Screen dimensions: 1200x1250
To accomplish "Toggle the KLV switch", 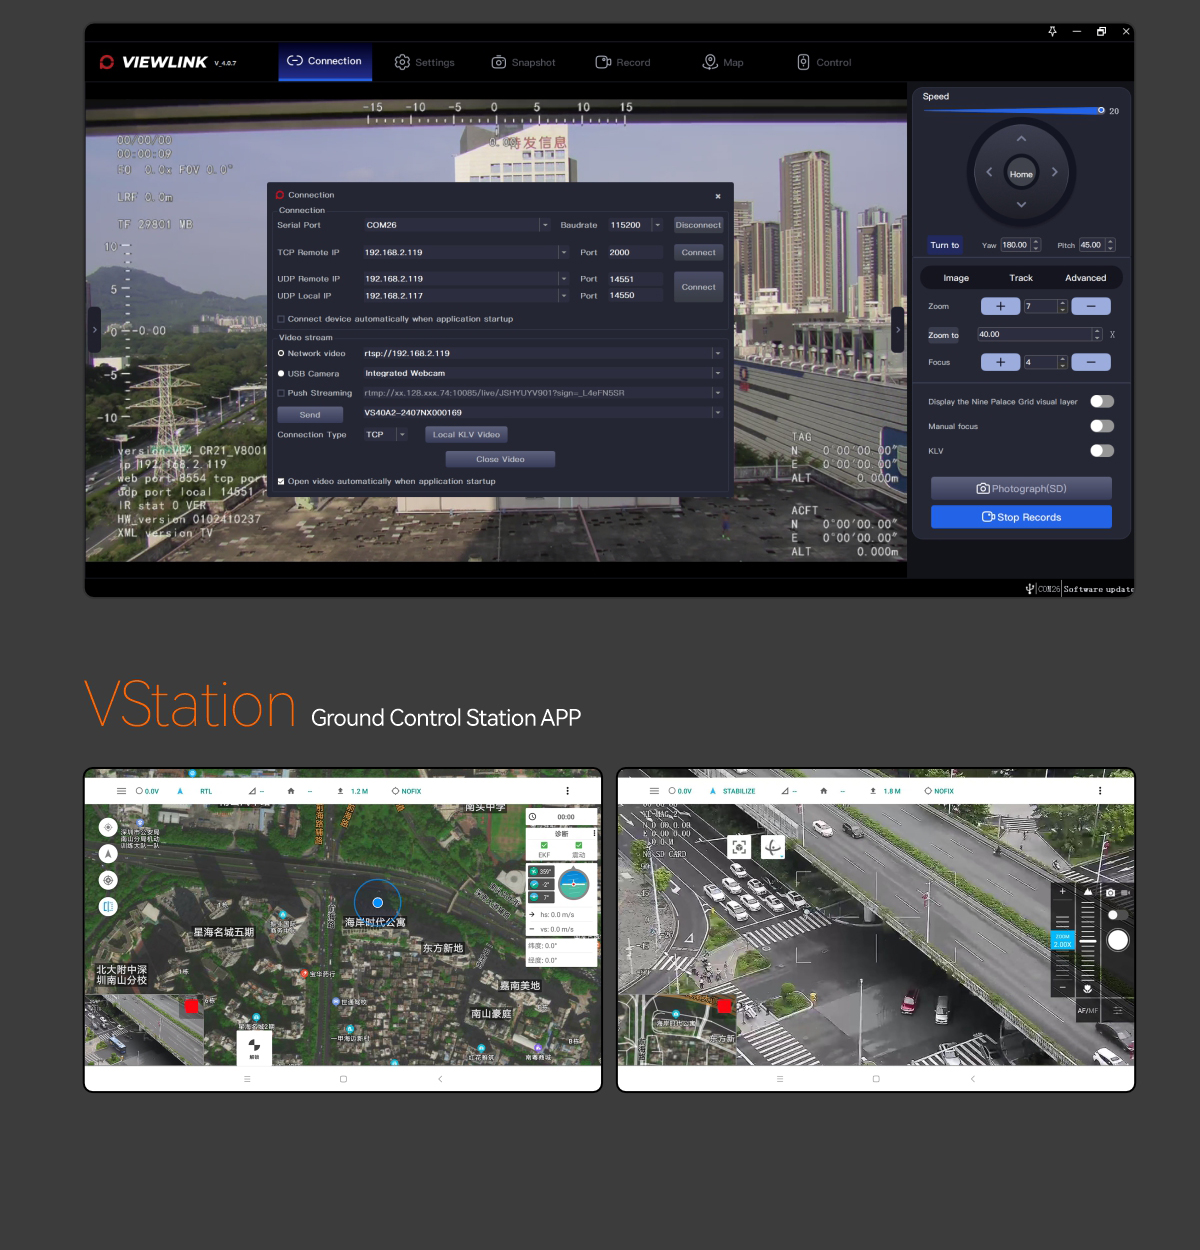I will [1102, 450].
